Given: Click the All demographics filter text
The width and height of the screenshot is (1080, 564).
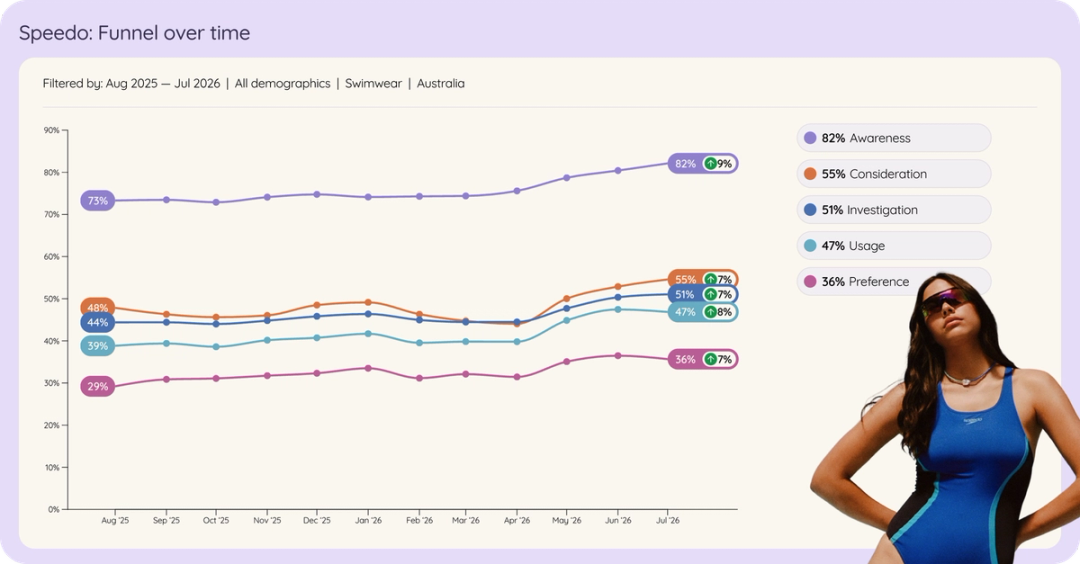Looking at the screenshot, I should (x=282, y=83).
